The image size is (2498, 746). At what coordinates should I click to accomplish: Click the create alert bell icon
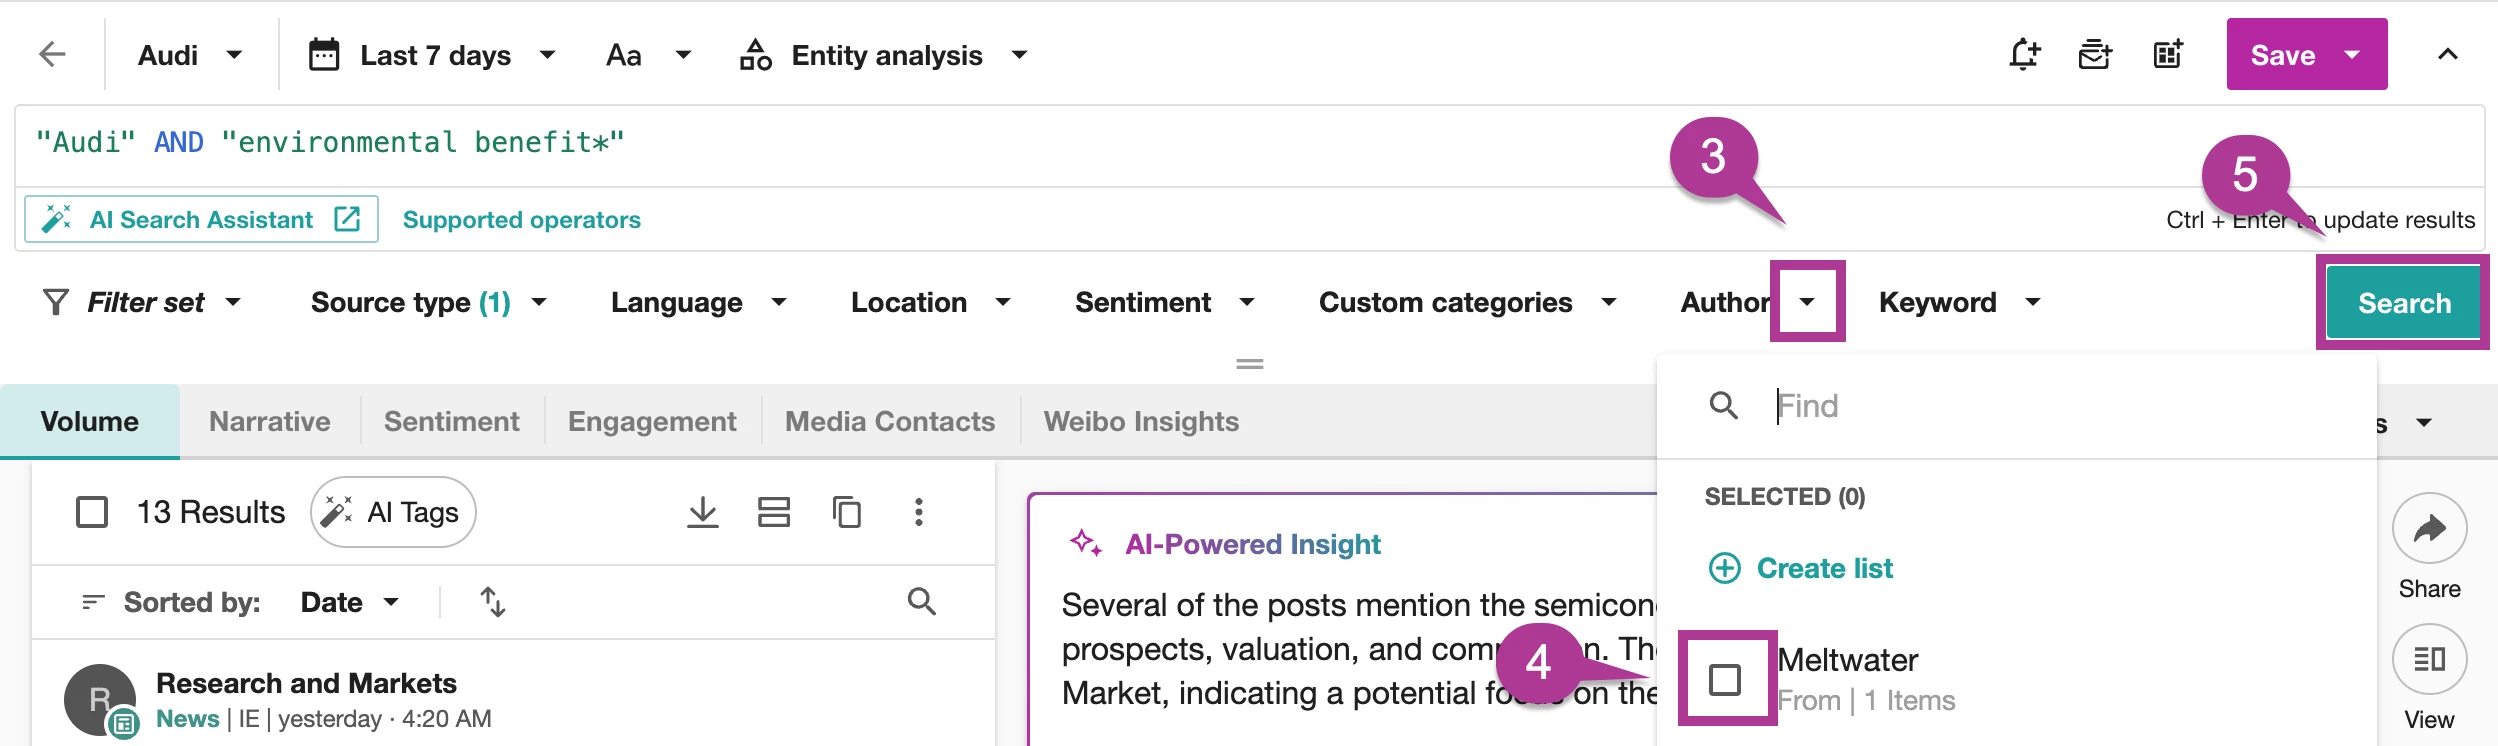pos(2024,54)
